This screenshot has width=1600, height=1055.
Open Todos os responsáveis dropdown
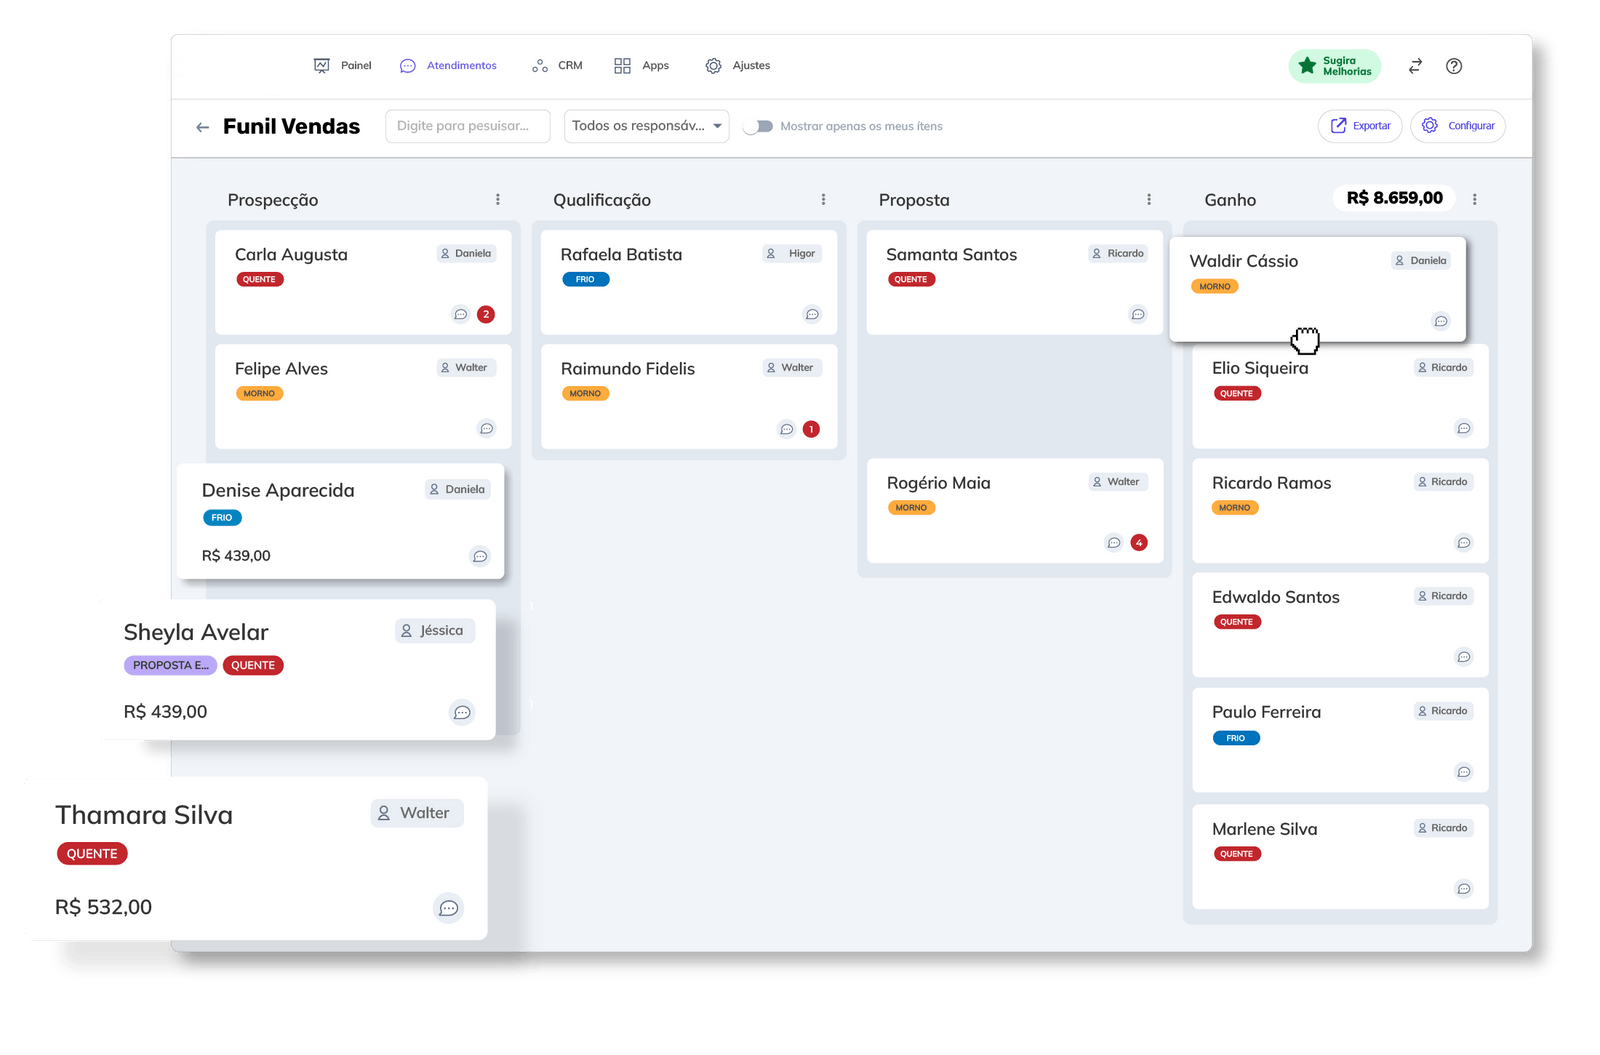(x=646, y=126)
